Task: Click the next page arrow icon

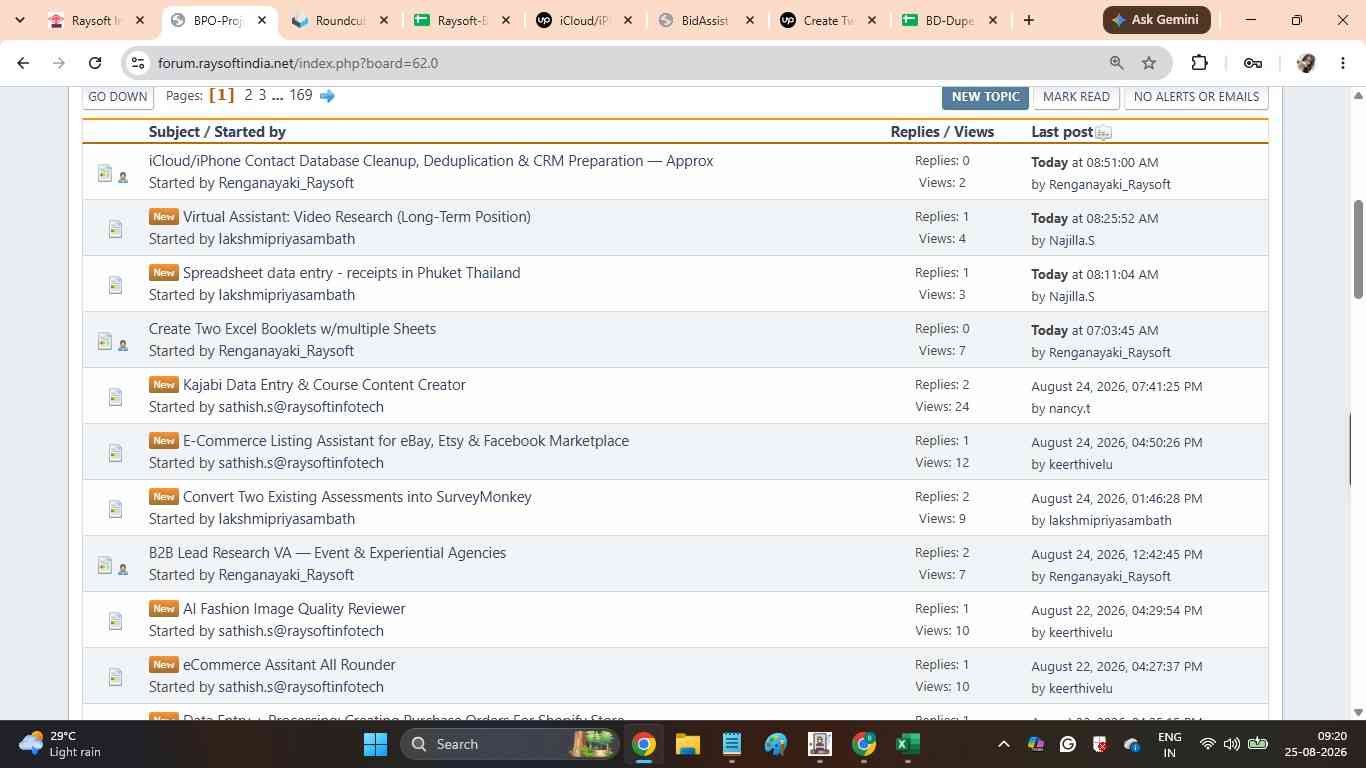Action: [x=327, y=96]
